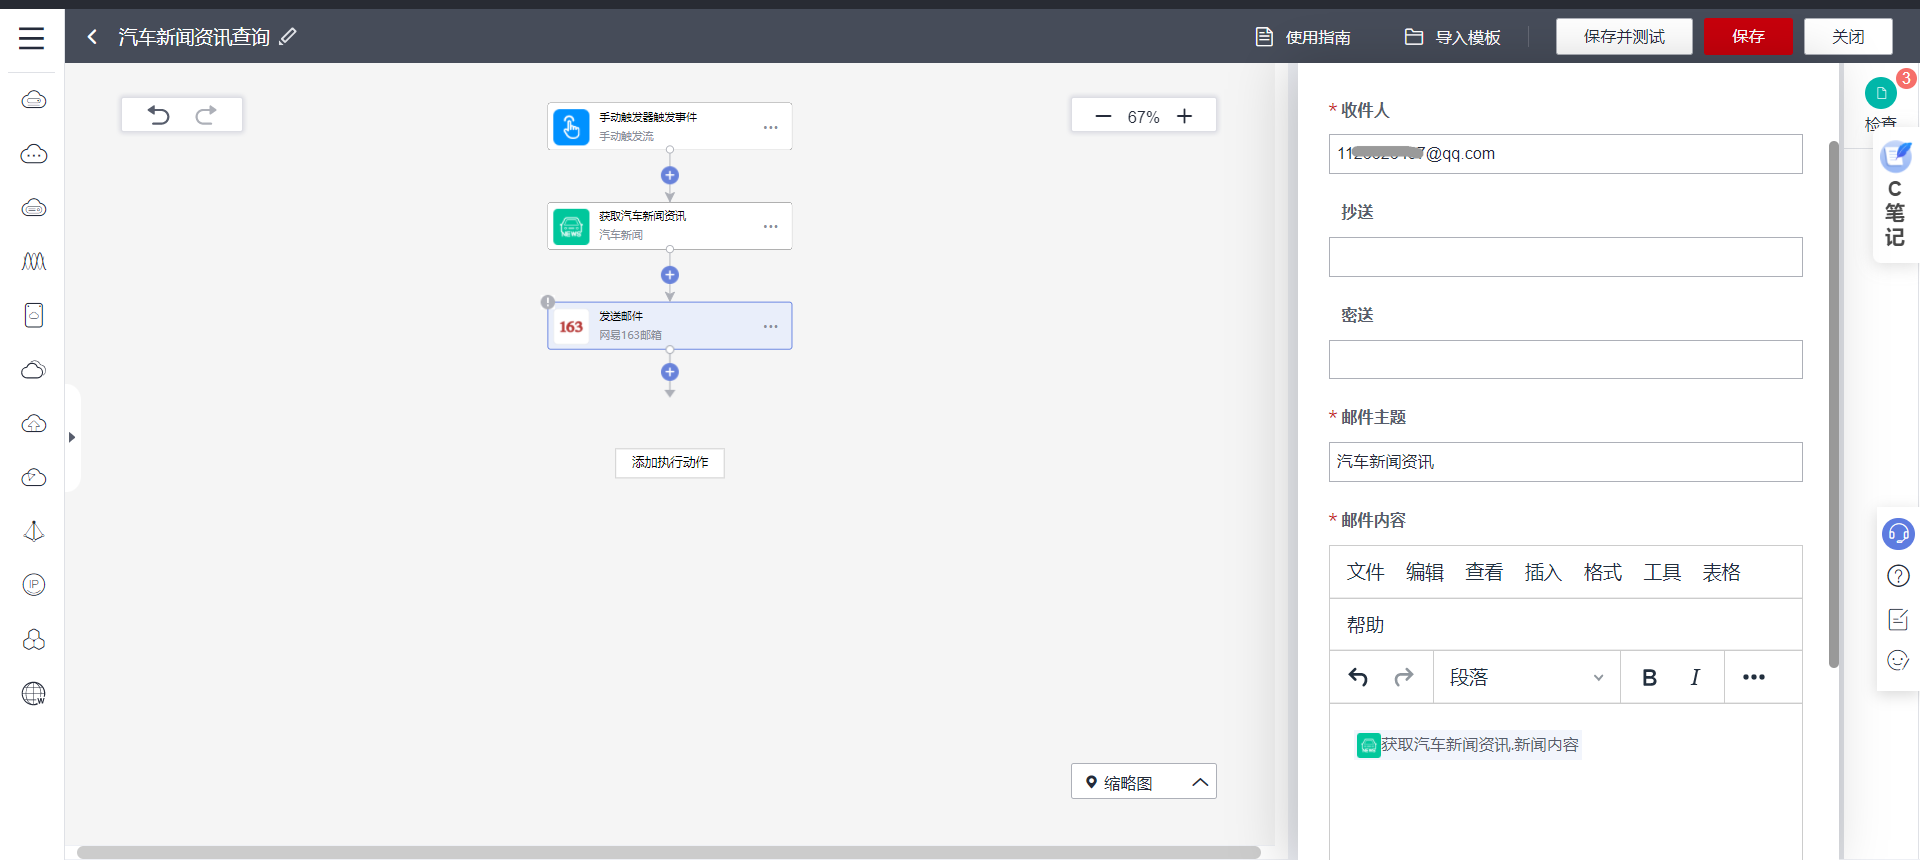Image resolution: width=1920 pixels, height=860 pixels.
Task: Click the 收件人 recipient email field
Action: (x=1566, y=154)
